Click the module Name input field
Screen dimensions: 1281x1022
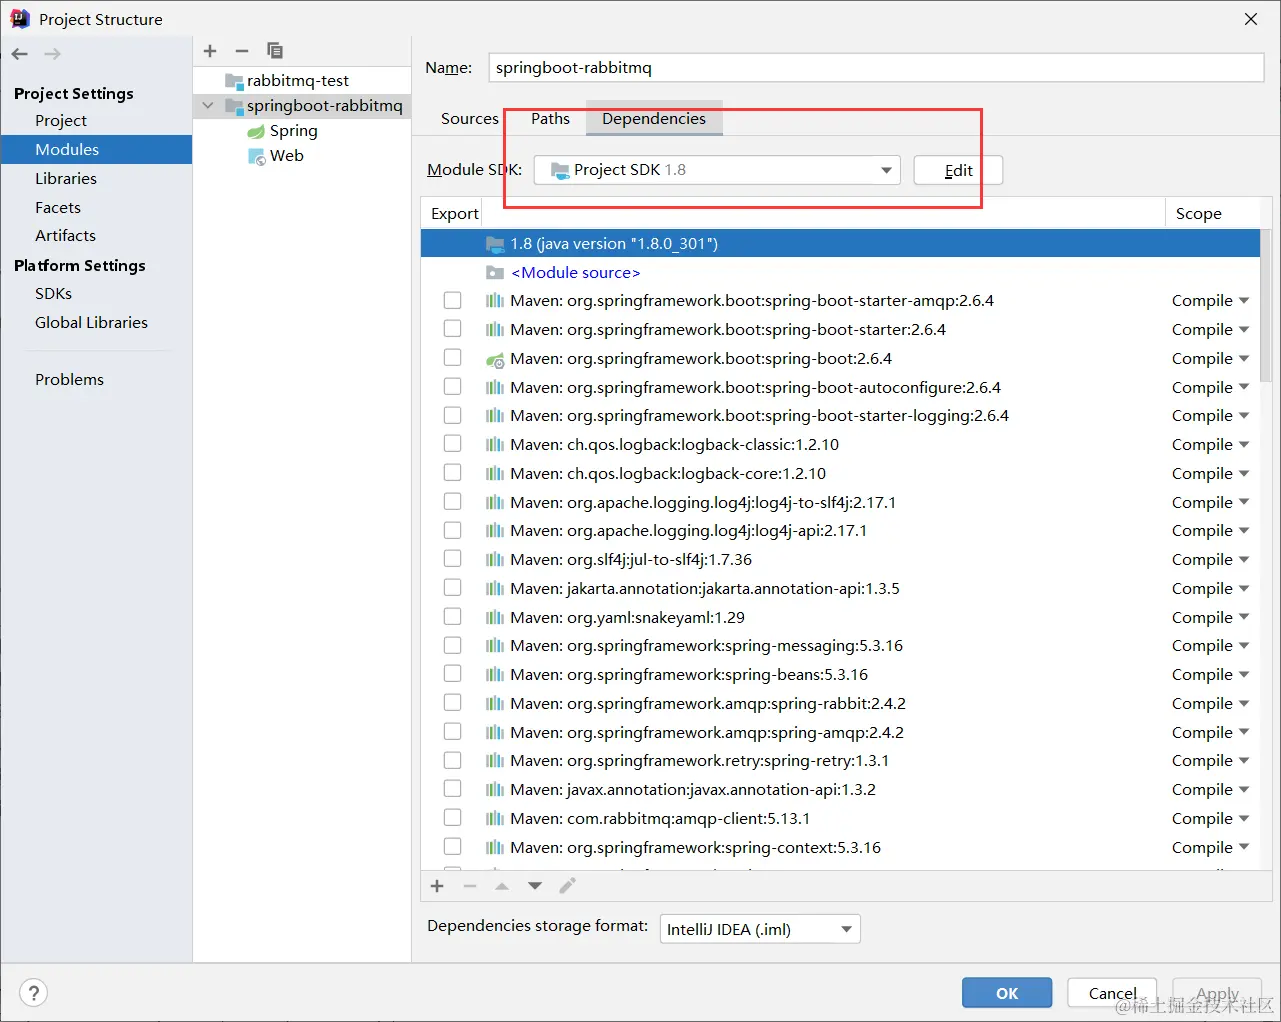coord(876,67)
